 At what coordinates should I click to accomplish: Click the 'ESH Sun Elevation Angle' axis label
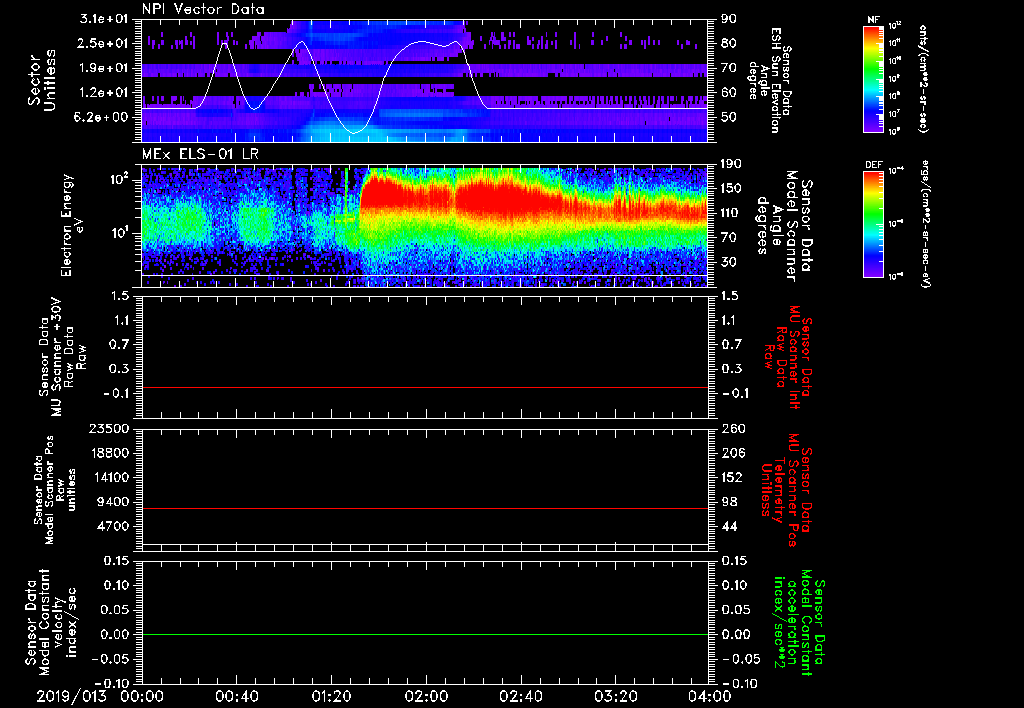point(769,80)
